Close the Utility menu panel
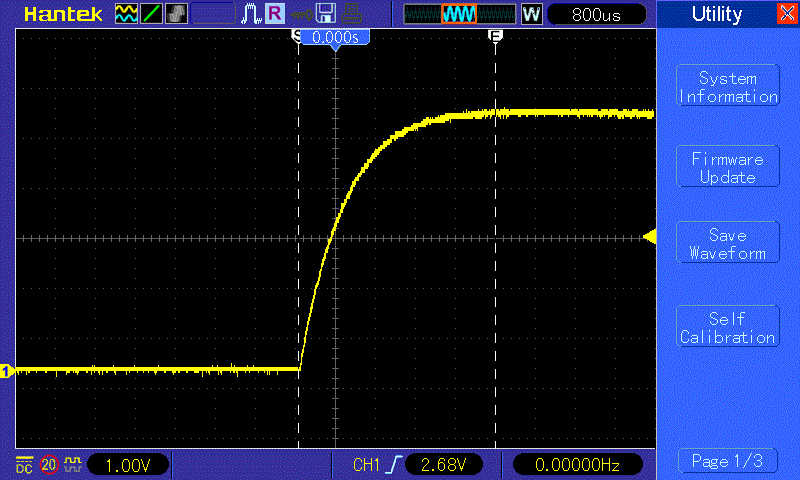The height and width of the screenshot is (480, 800). (786, 14)
